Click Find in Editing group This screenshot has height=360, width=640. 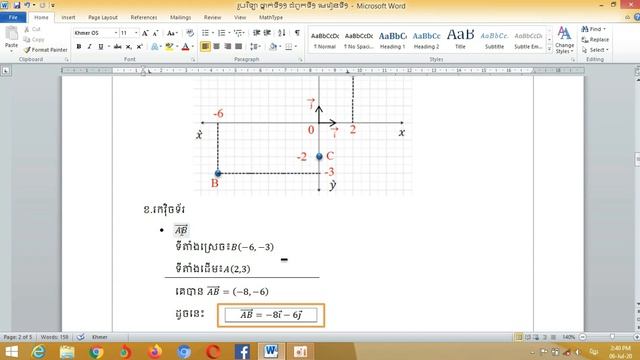(594, 29)
